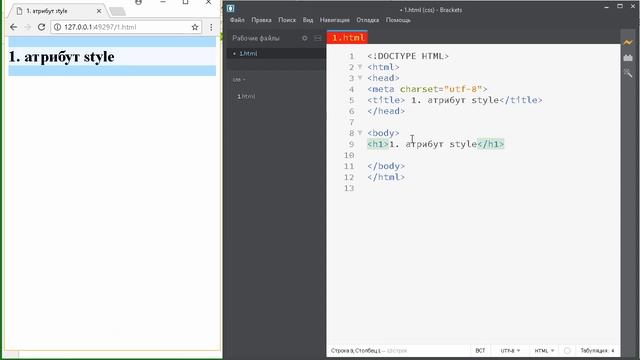
Task: Open working files gear settings icon
Action: [x=304, y=38]
